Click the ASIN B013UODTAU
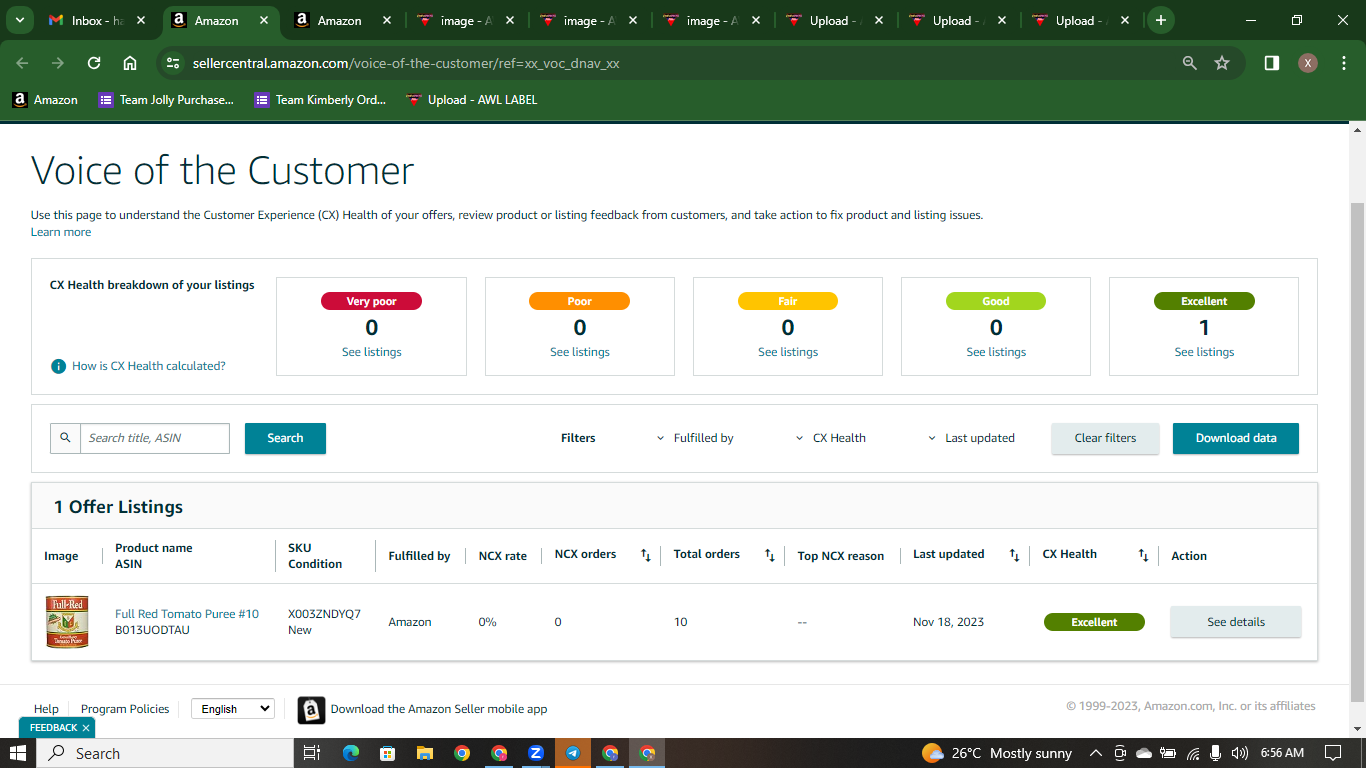This screenshot has height=768, width=1366. pyautogui.click(x=153, y=630)
